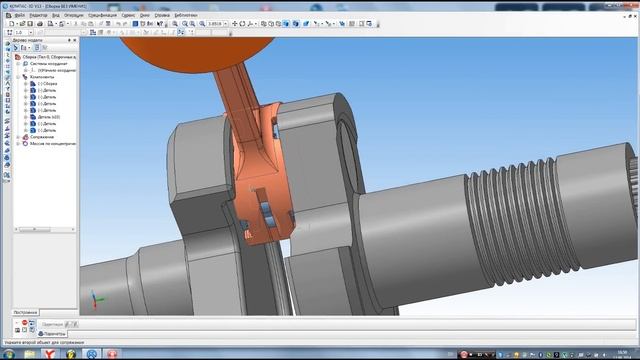Open the Библиотеки menu
Image resolution: width=640 pixels, height=360 pixels.
(186, 15)
